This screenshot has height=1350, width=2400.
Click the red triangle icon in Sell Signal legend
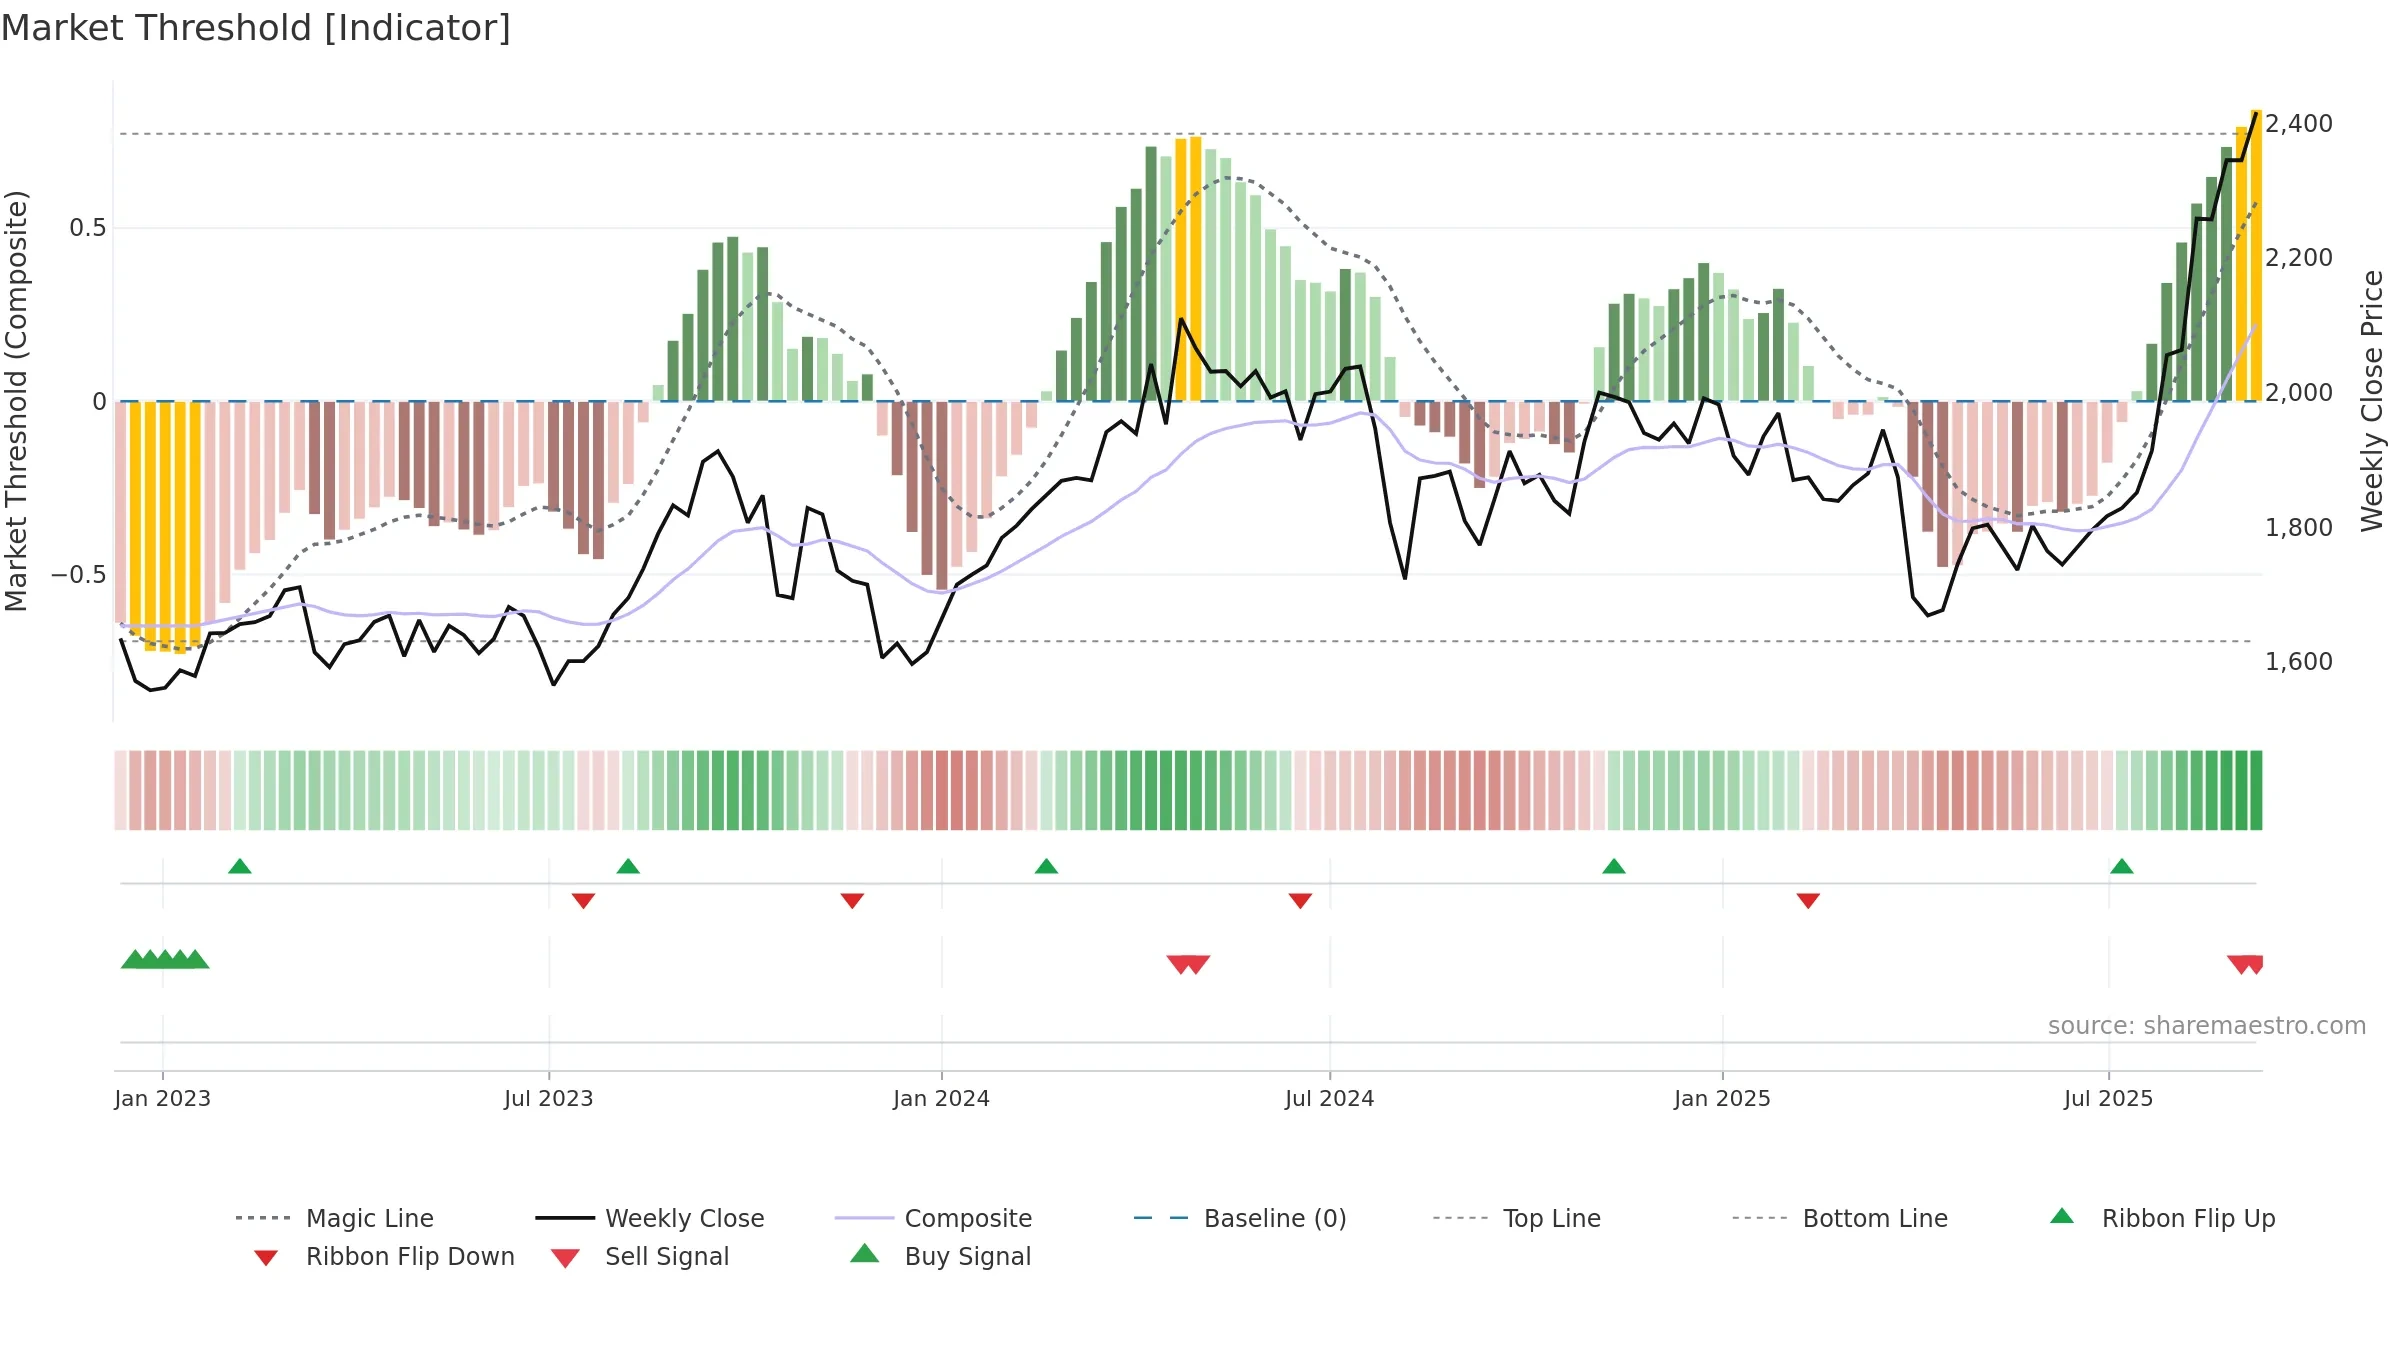coord(565,1259)
